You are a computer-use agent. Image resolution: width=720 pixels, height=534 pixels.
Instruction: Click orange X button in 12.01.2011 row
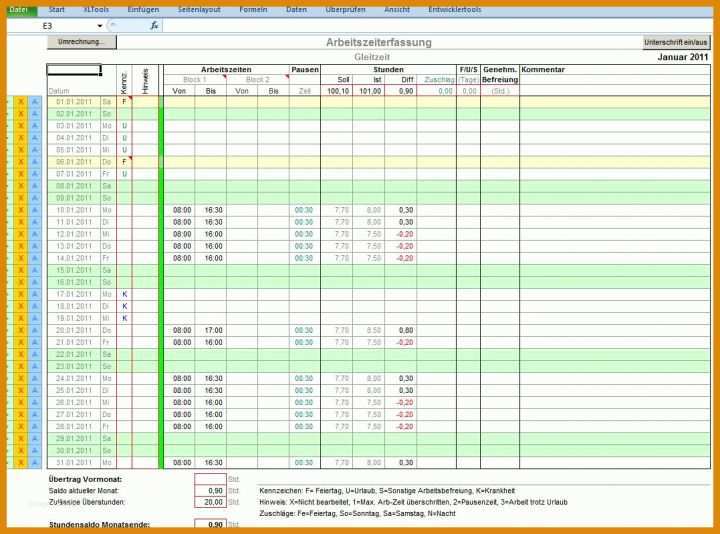[21, 234]
